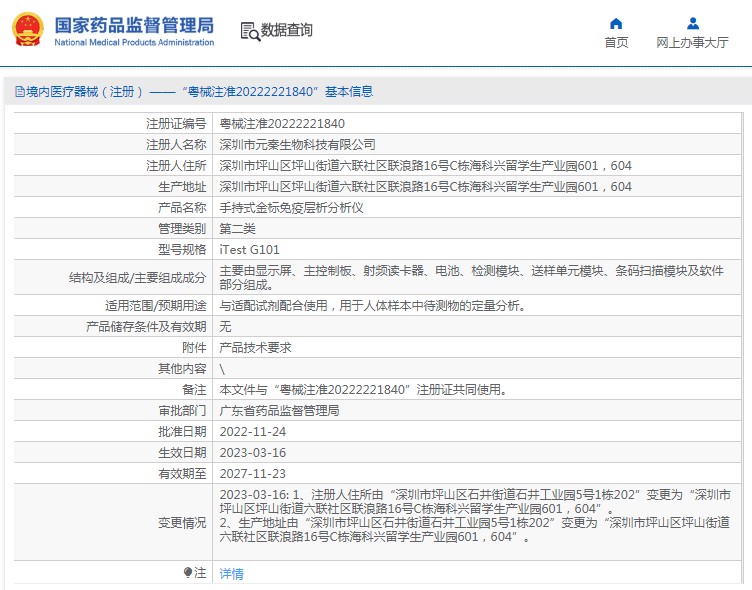The height and width of the screenshot is (590, 752).
Task: Click the 附件 row label
Action: 194,347
